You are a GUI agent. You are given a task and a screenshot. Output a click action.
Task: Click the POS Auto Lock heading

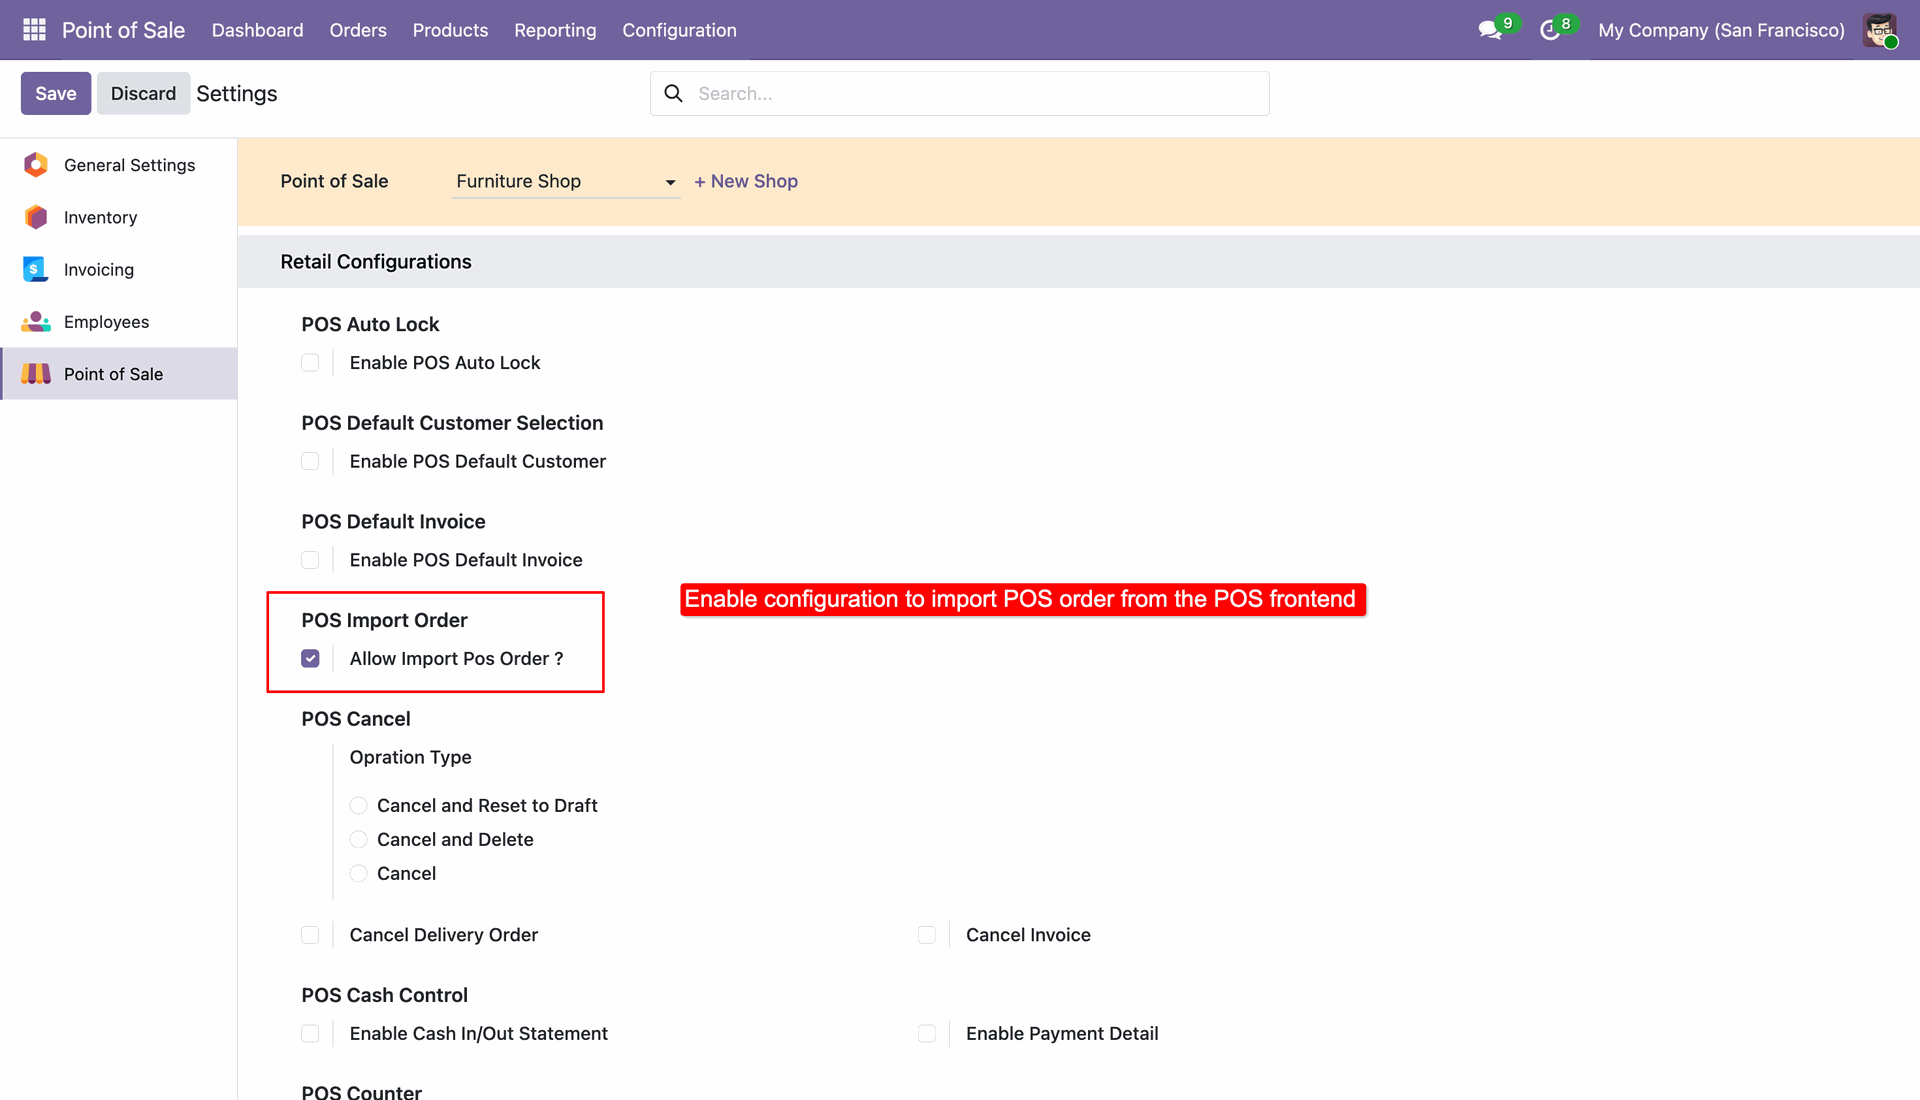click(370, 324)
